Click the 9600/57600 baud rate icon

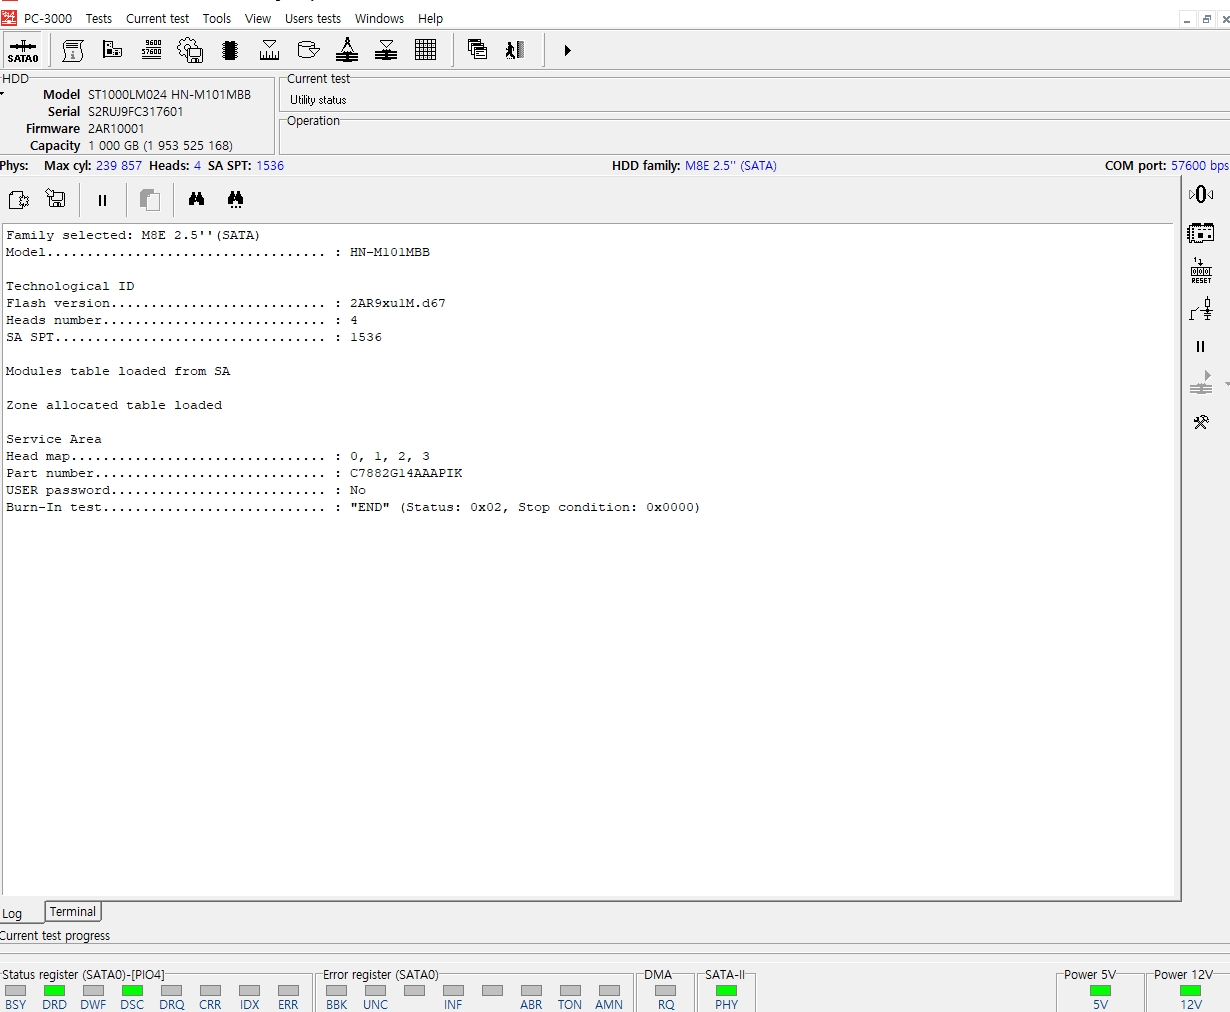(x=152, y=50)
